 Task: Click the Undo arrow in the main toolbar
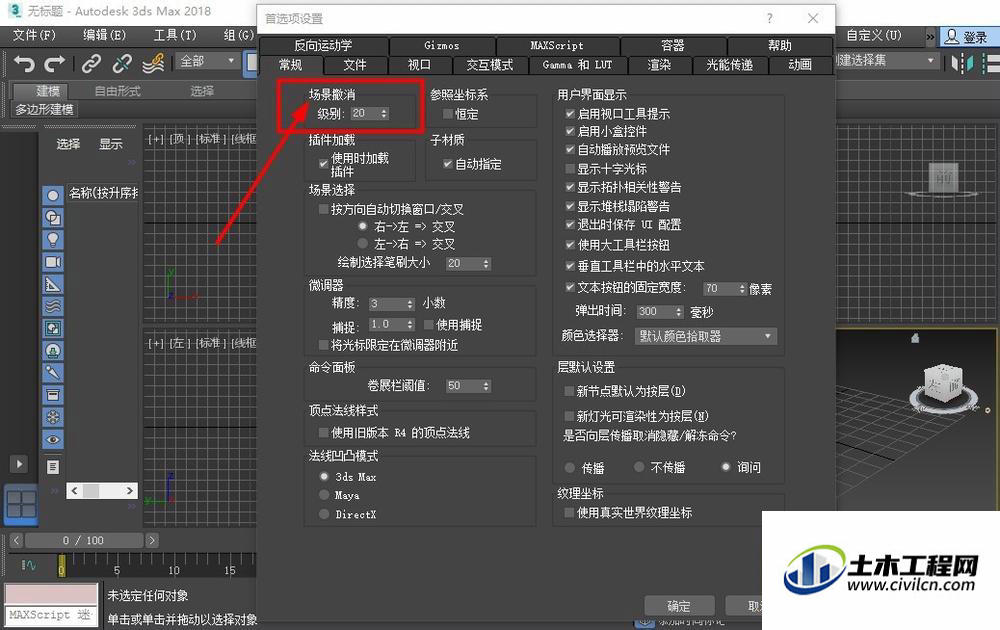(x=24, y=63)
